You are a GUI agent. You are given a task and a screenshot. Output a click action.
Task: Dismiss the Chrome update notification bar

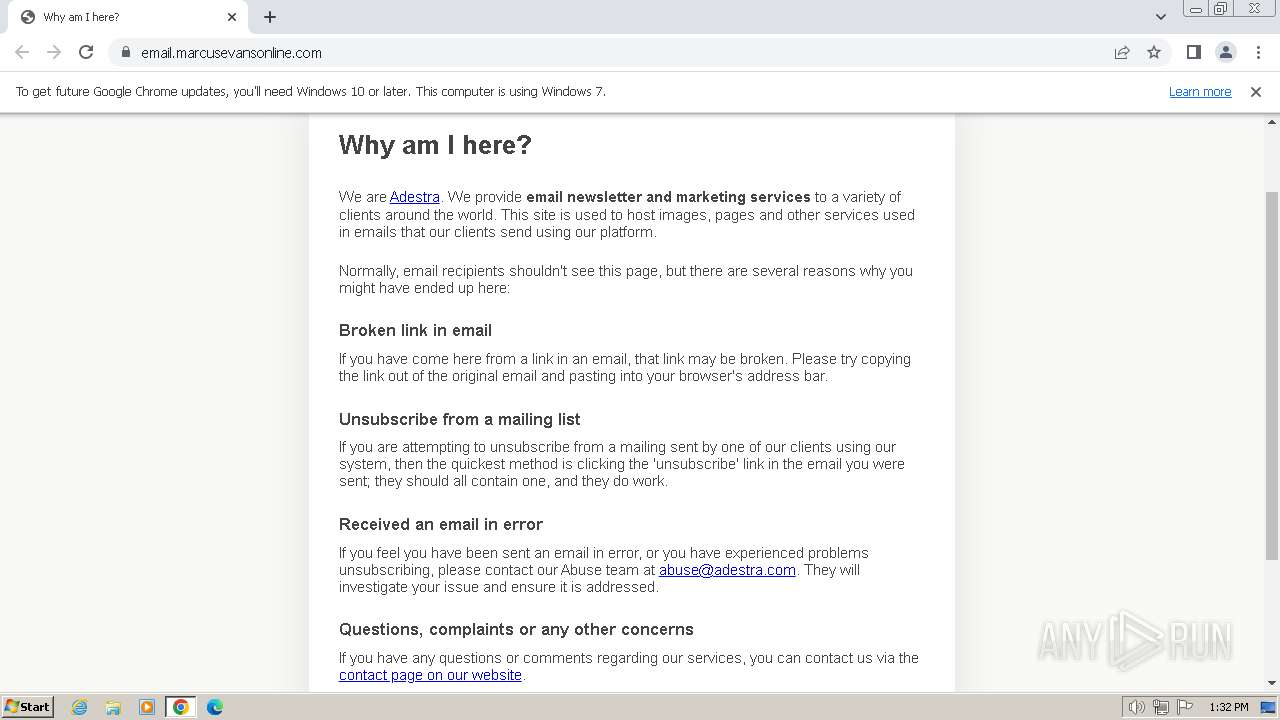[x=1256, y=91]
